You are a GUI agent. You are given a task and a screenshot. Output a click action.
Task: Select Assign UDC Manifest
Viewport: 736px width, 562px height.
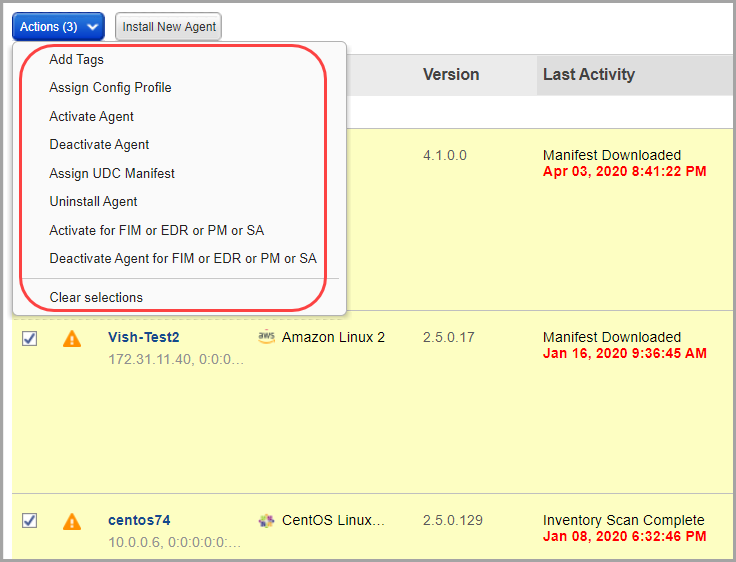point(112,174)
